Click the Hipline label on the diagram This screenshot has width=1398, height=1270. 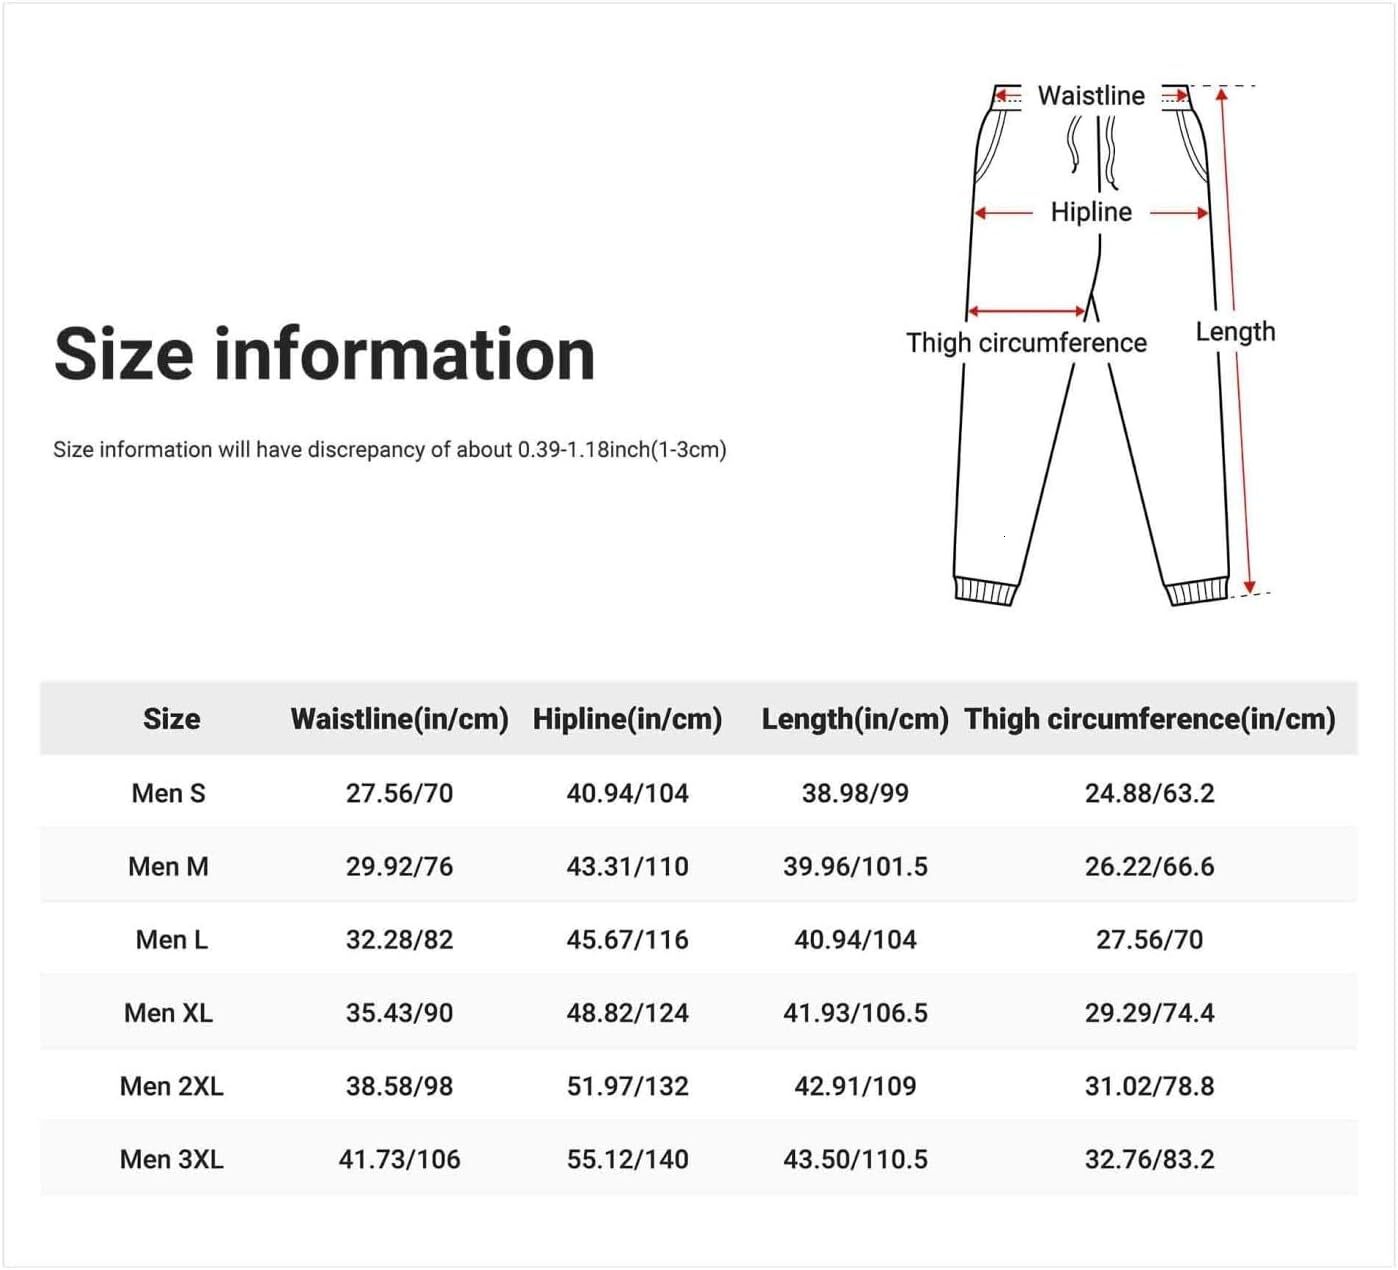pos(1091,212)
